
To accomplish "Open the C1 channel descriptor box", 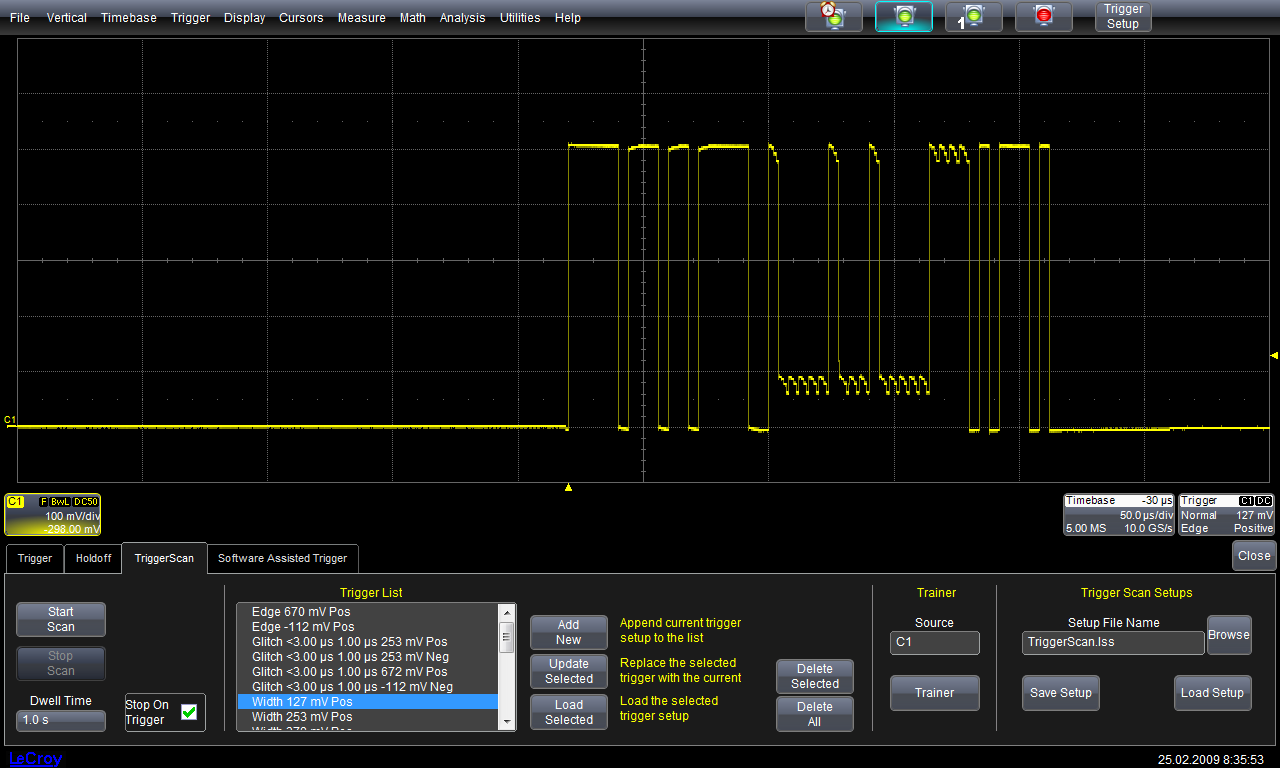I will pos(52,514).
